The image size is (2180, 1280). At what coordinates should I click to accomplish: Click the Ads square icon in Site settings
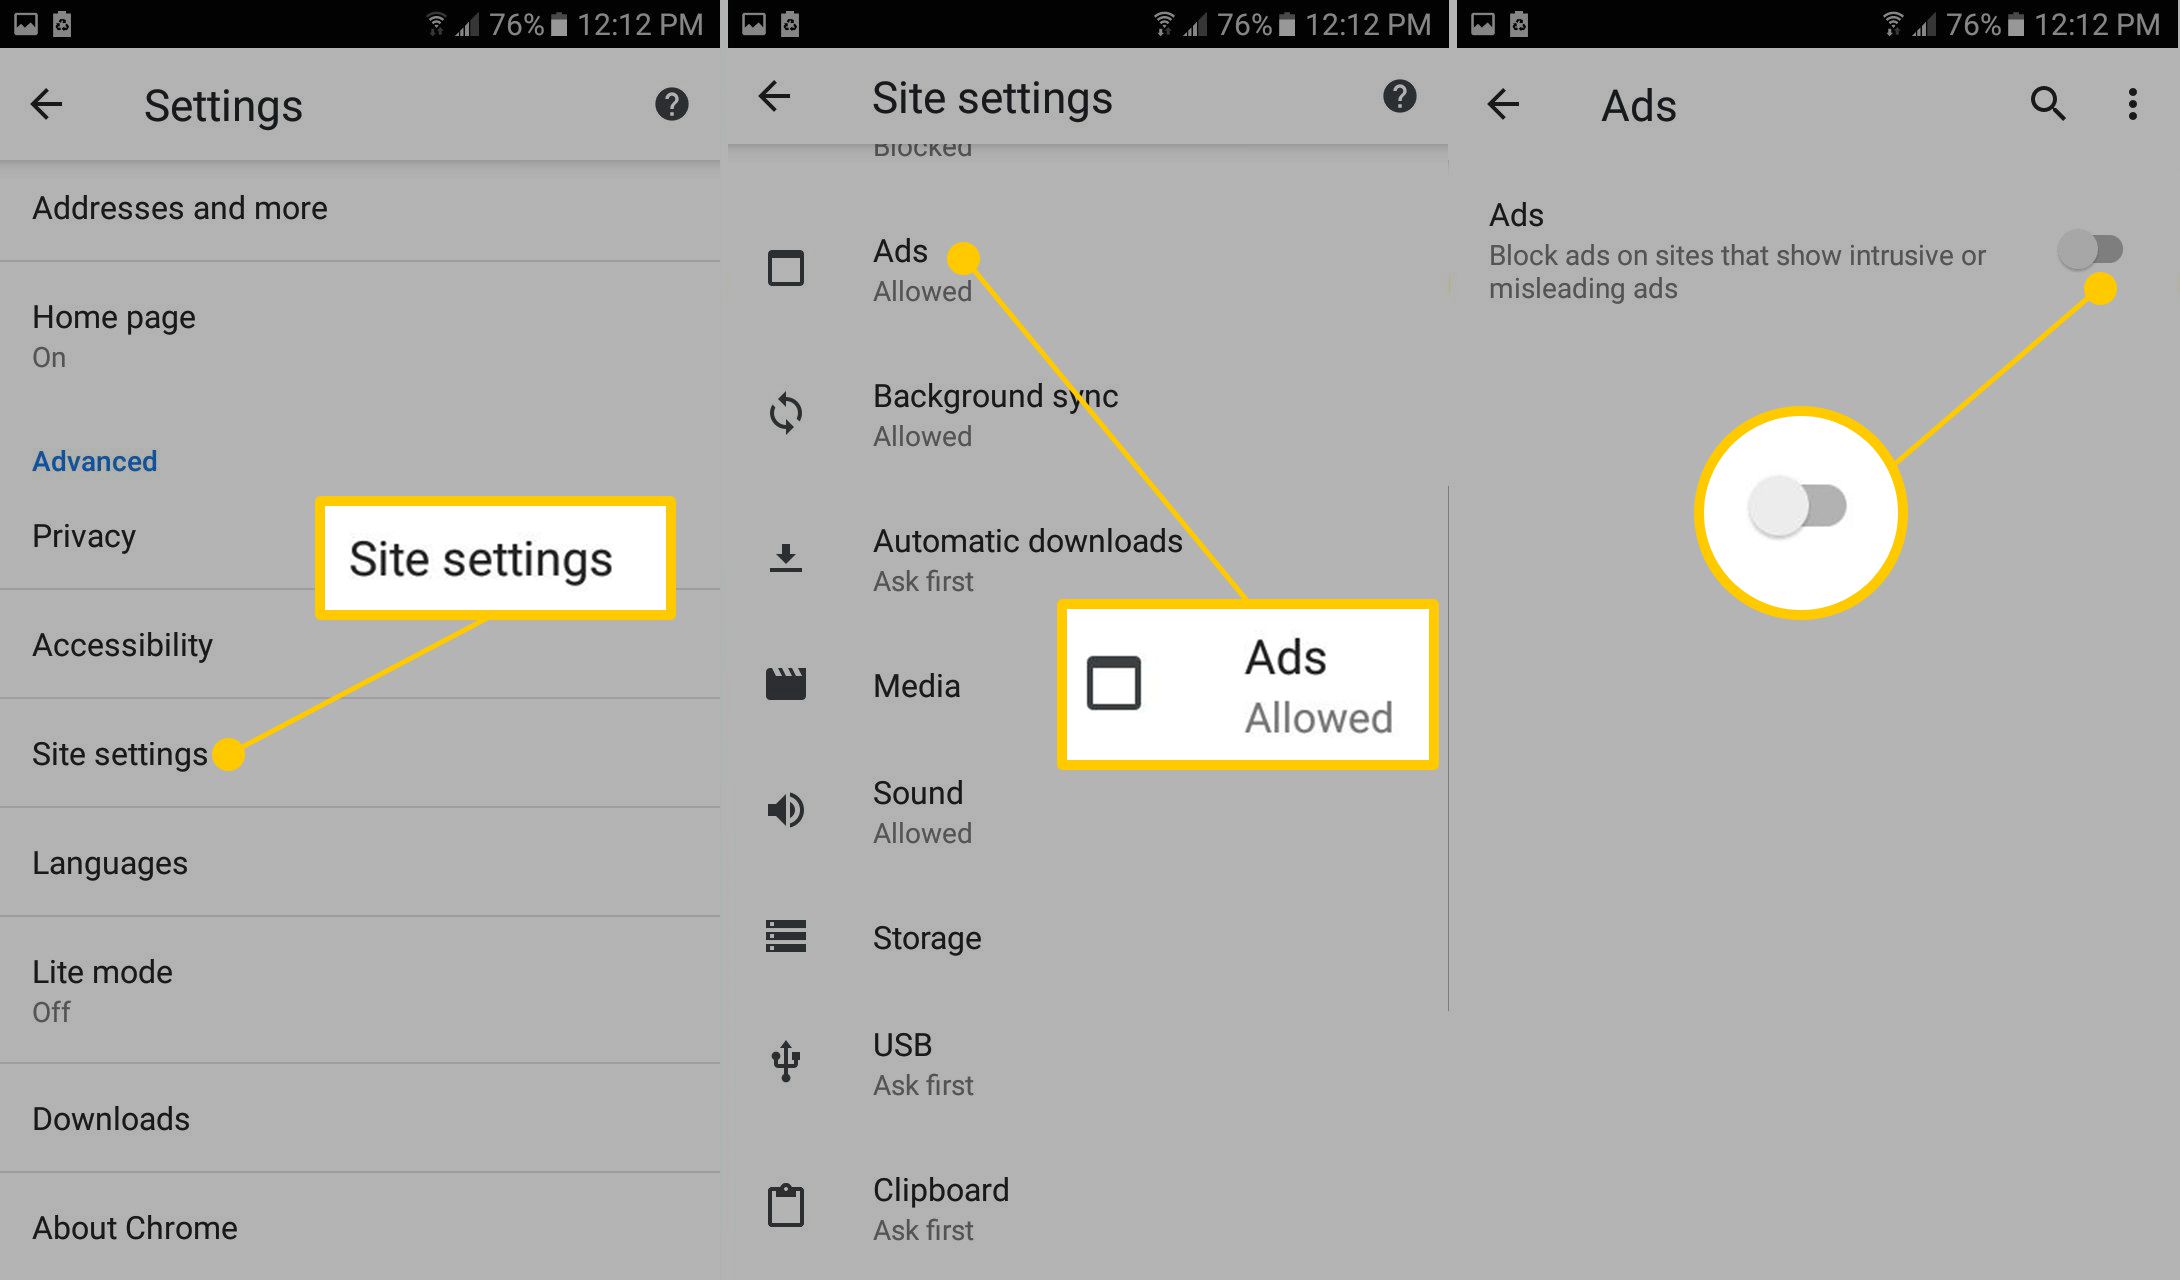[x=788, y=267]
